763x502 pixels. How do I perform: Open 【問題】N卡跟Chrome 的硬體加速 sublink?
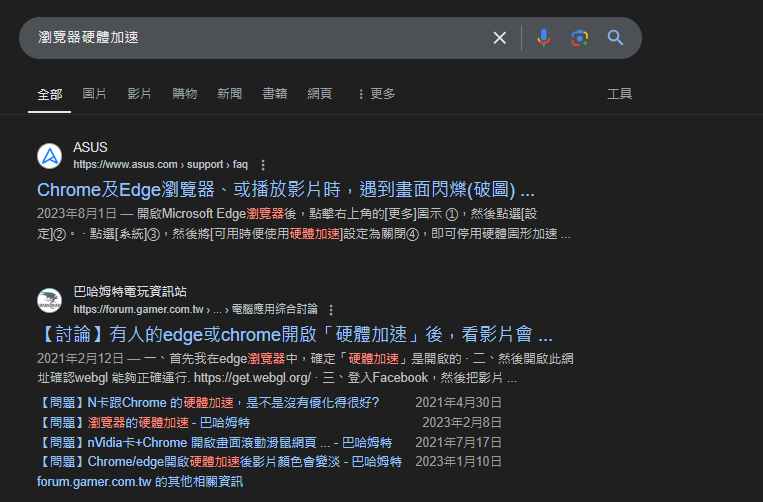pyautogui.click(x=208, y=403)
